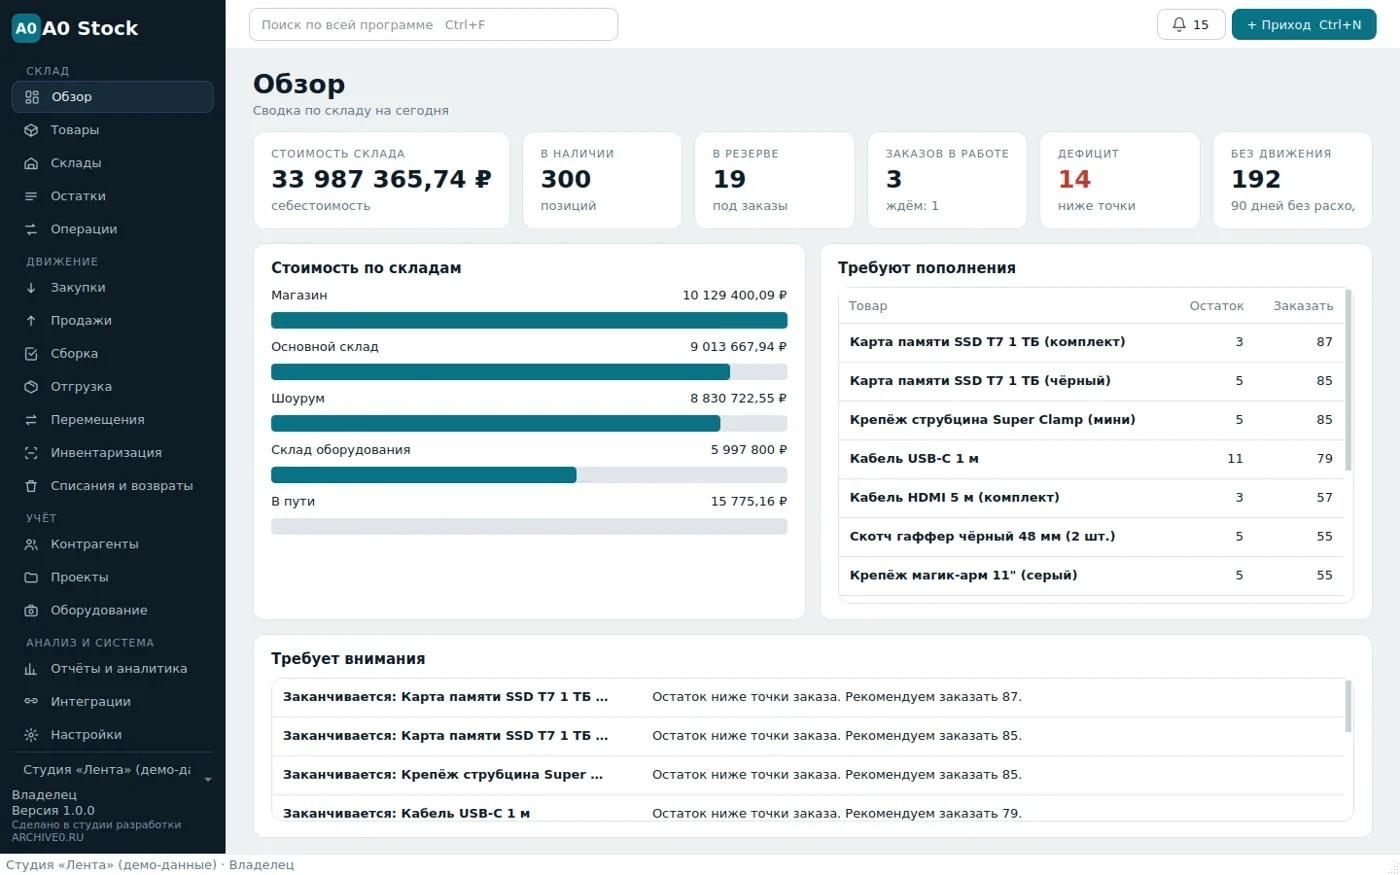Open Отчёты и аналитика chart icon
The height and width of the screenshot is (875, 1400).
(x=31, y=668)
